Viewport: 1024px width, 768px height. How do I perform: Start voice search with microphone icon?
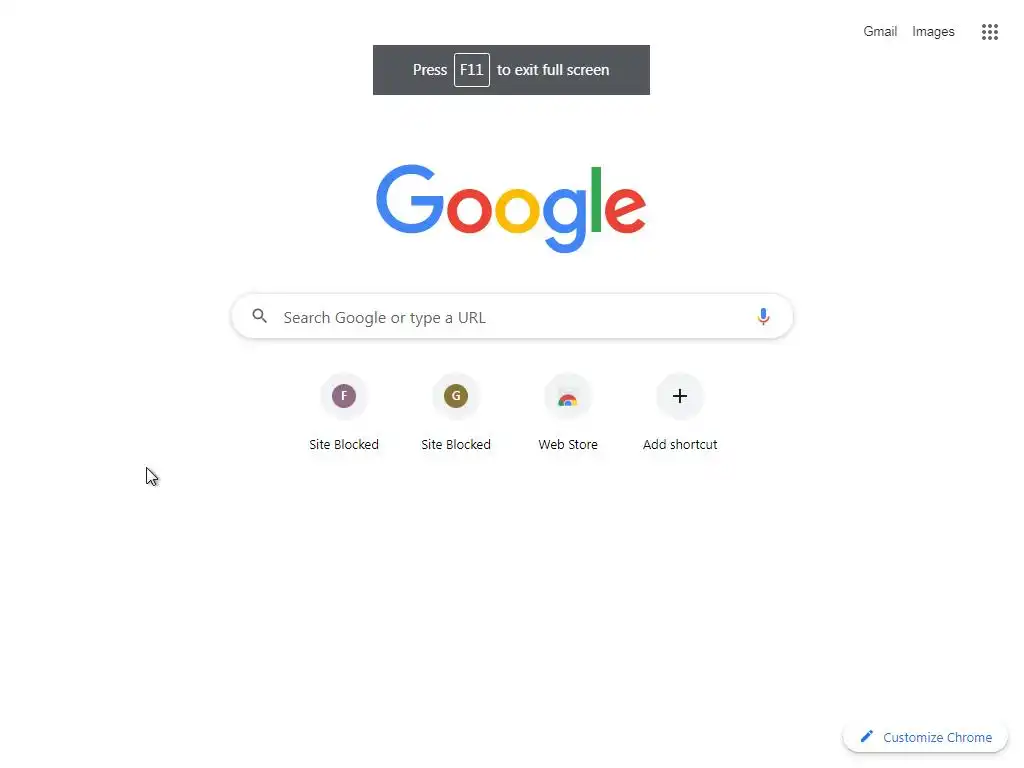tap(763, 317)
